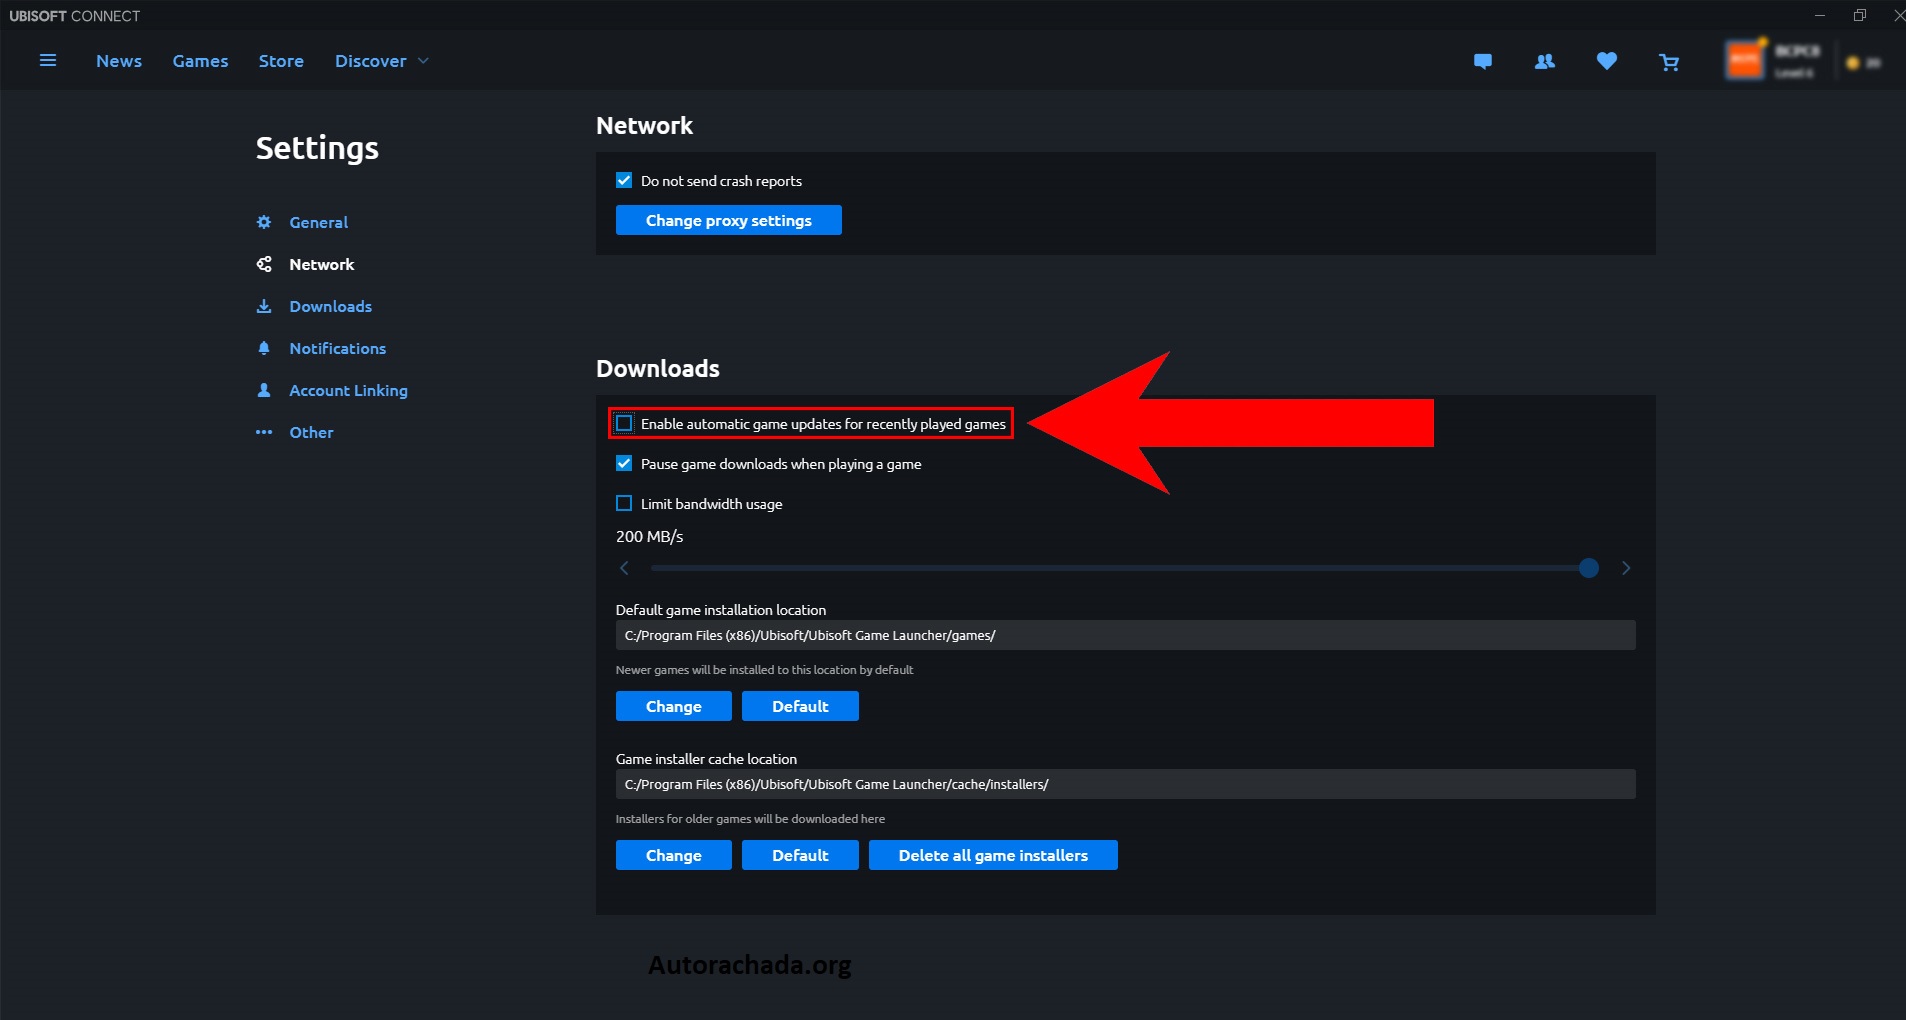The width and height of the screenshot is (1906, 1020).
Task: Click the General gear icon
Action: point(264,222)
